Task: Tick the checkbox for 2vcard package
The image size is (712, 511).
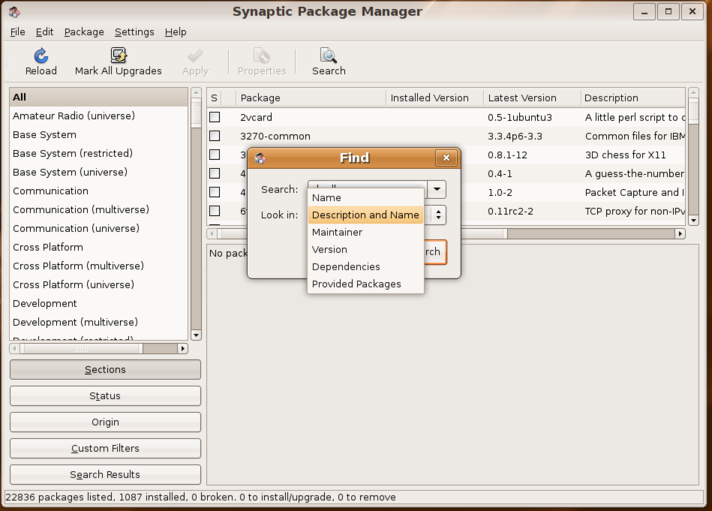Action: pyautogui.click(x=214, y=117)
